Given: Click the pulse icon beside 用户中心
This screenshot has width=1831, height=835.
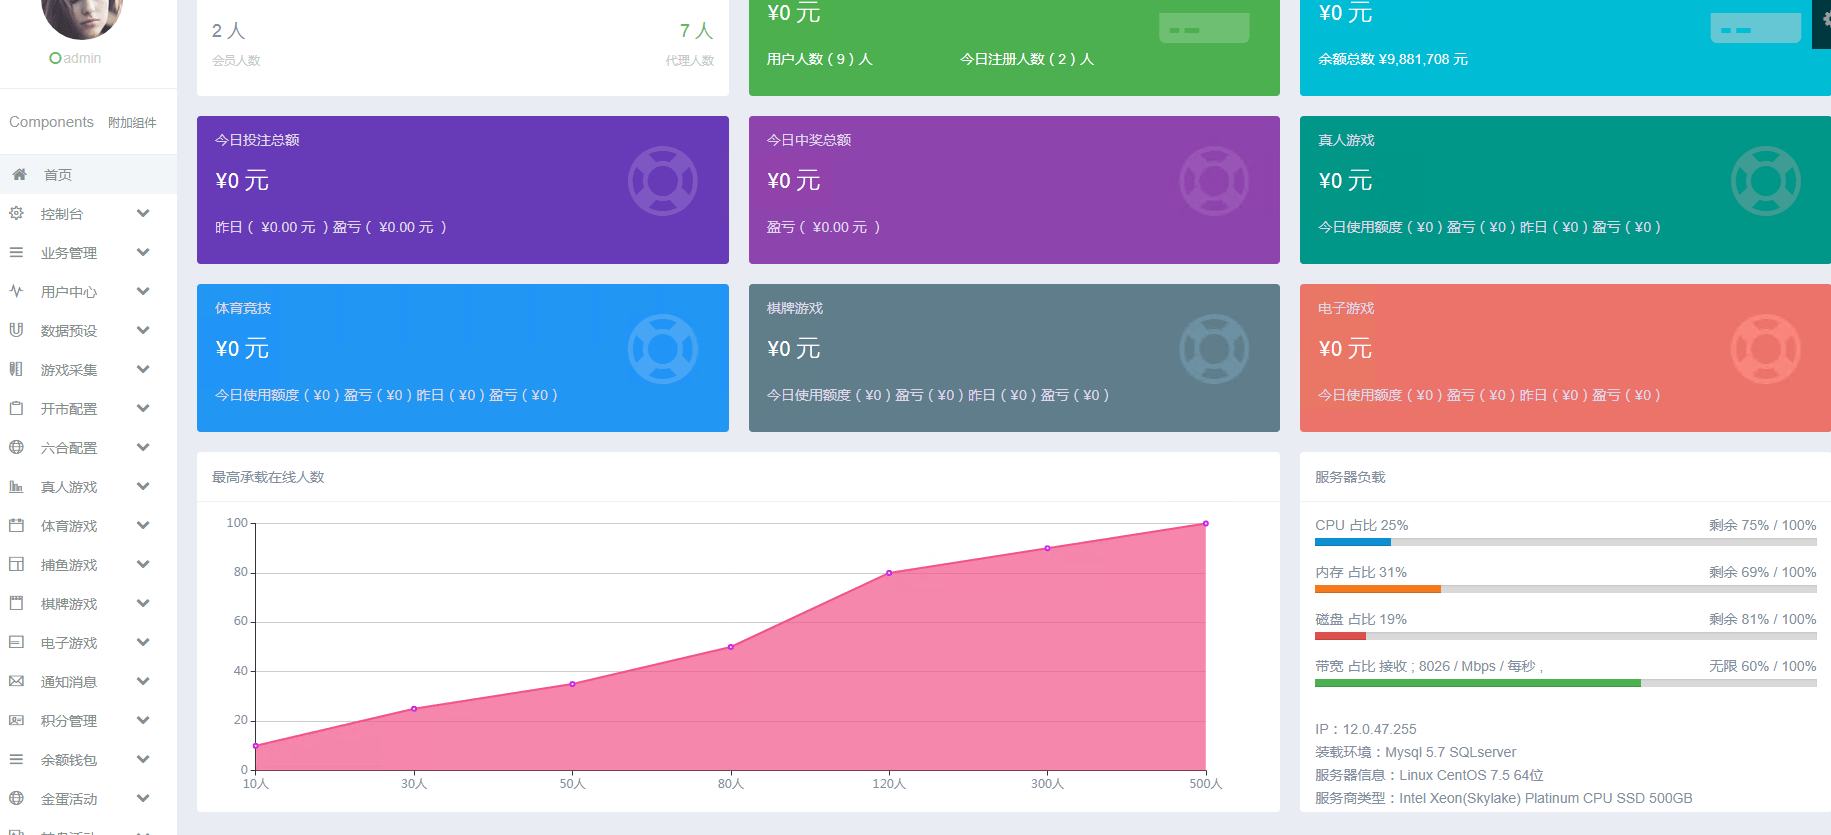Looking at the screenshot, I should tap(16, 291).
